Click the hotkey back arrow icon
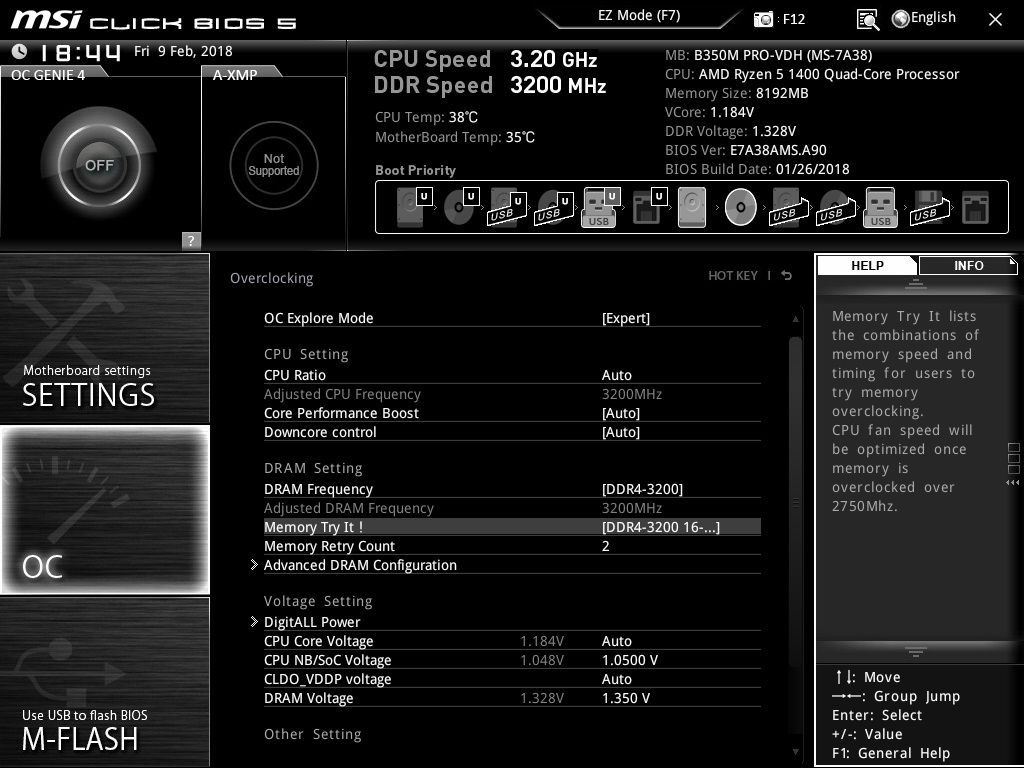This screenshot has height=768, width=1024. 787,276
